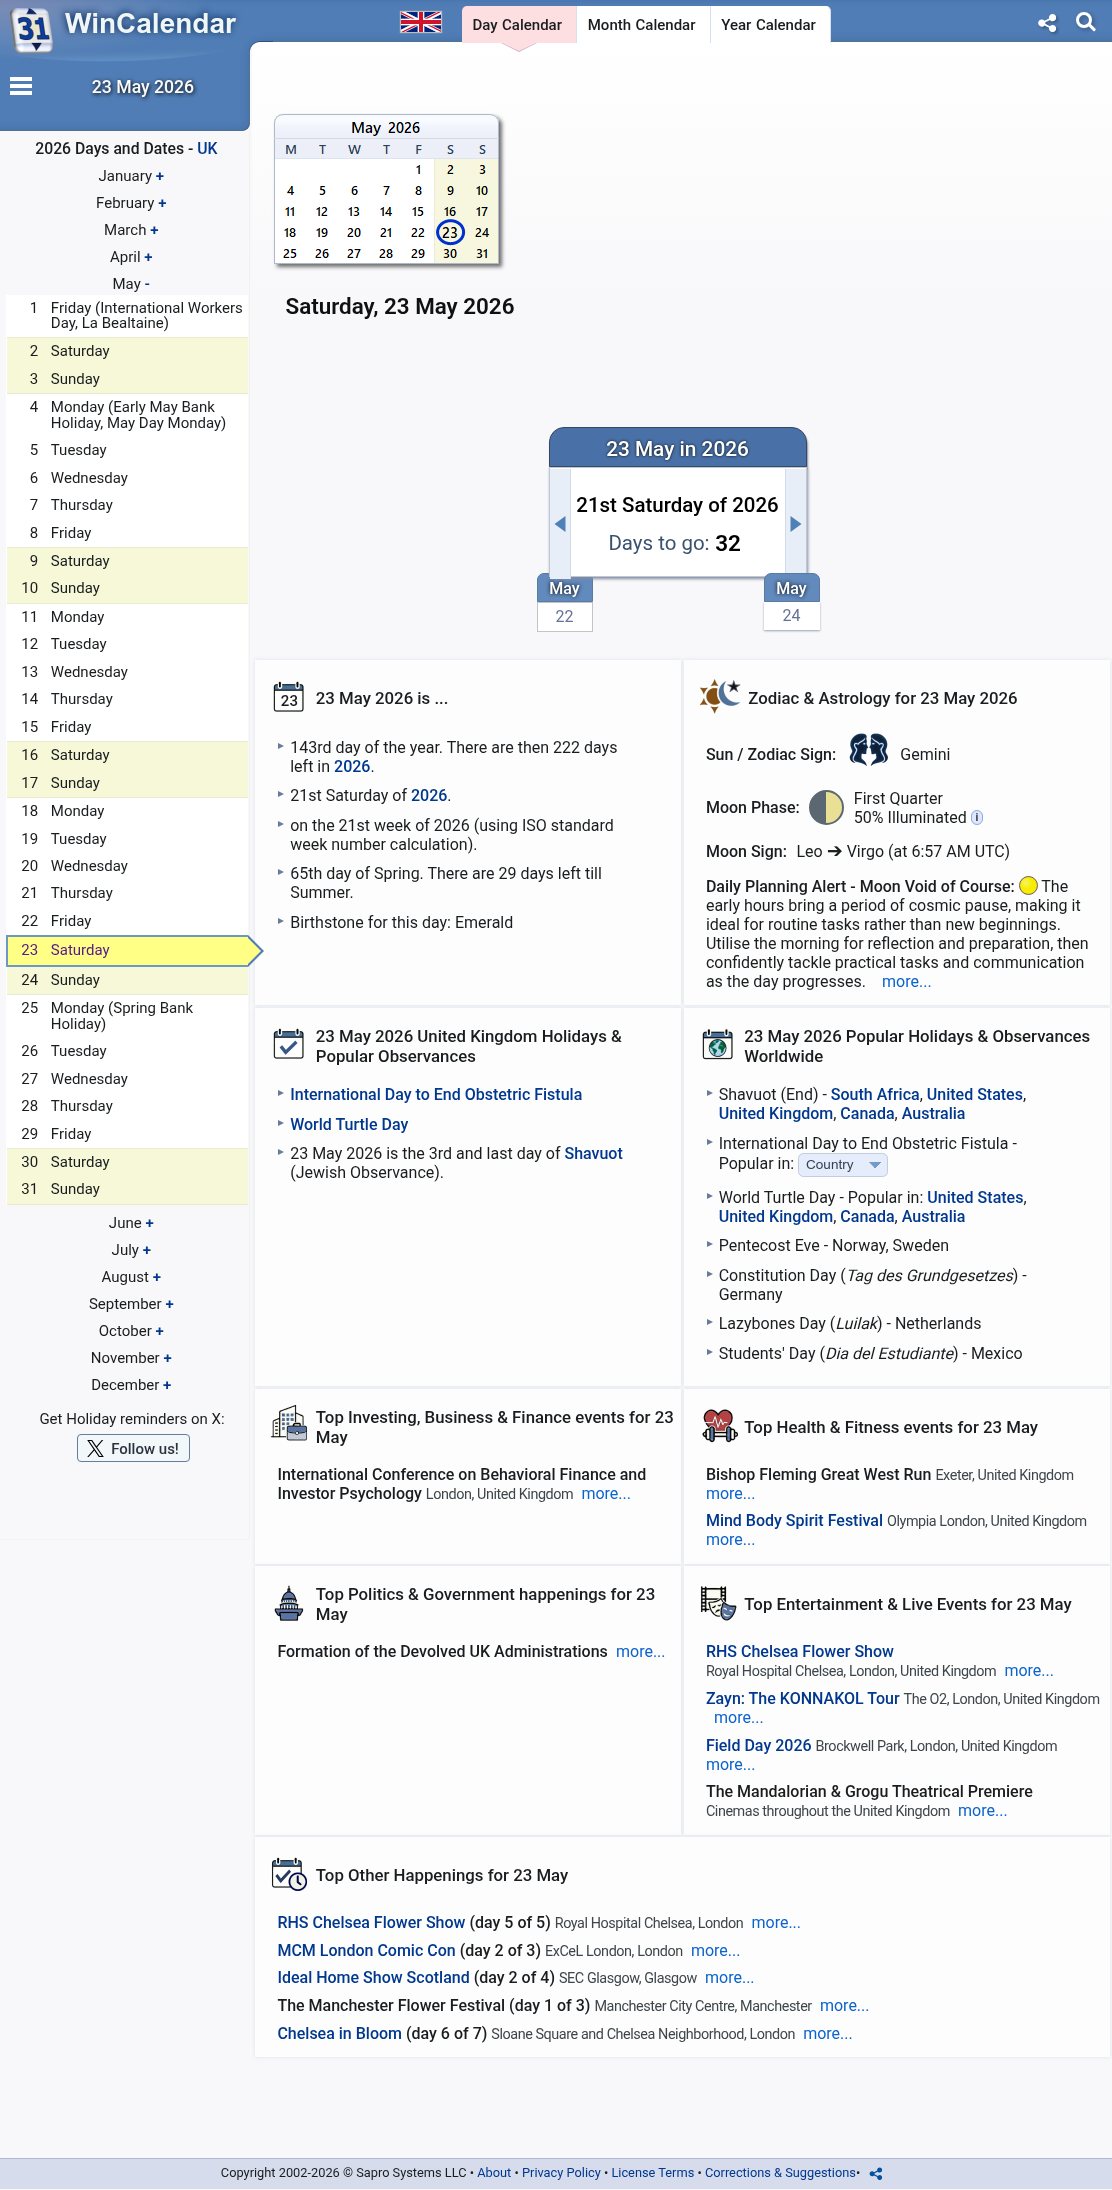Image resolution: width=1112 pixels, height=2190 pixels.
Task: Click South Africa link under Shavuot
Action: [x=875, y=1095]
